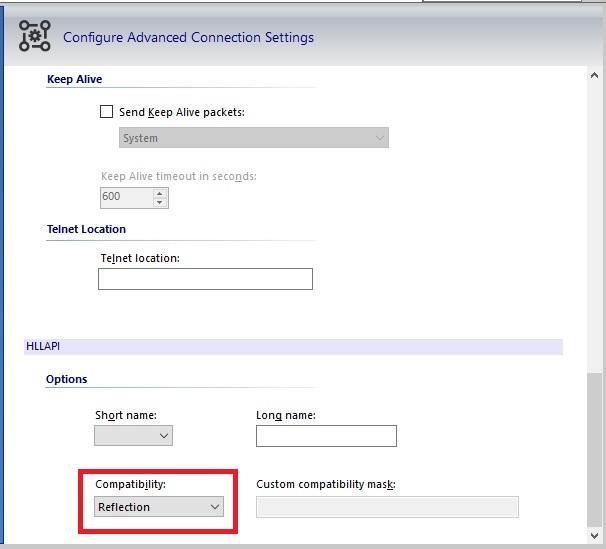This screenshot has width=606, height=549.
Task: Increase Keep Alive timeout with up arrow
Action: click(160, 192)
